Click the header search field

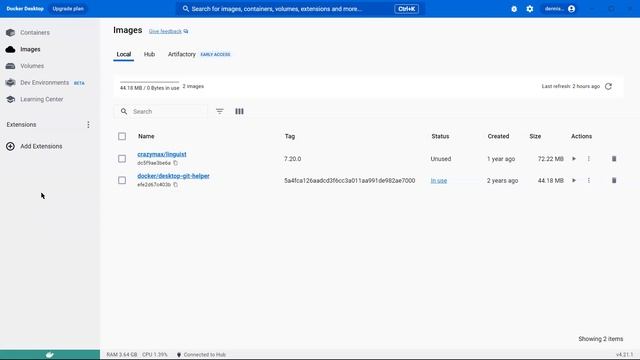coord(300,9)
